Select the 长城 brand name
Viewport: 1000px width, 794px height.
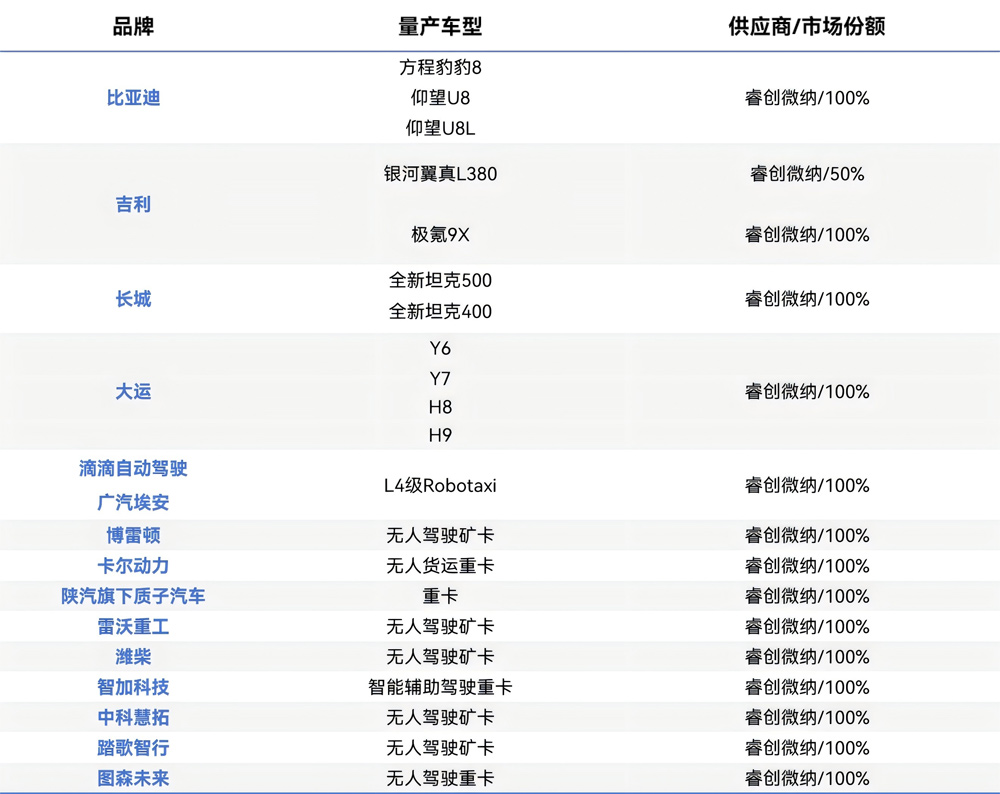pos(133,299)
